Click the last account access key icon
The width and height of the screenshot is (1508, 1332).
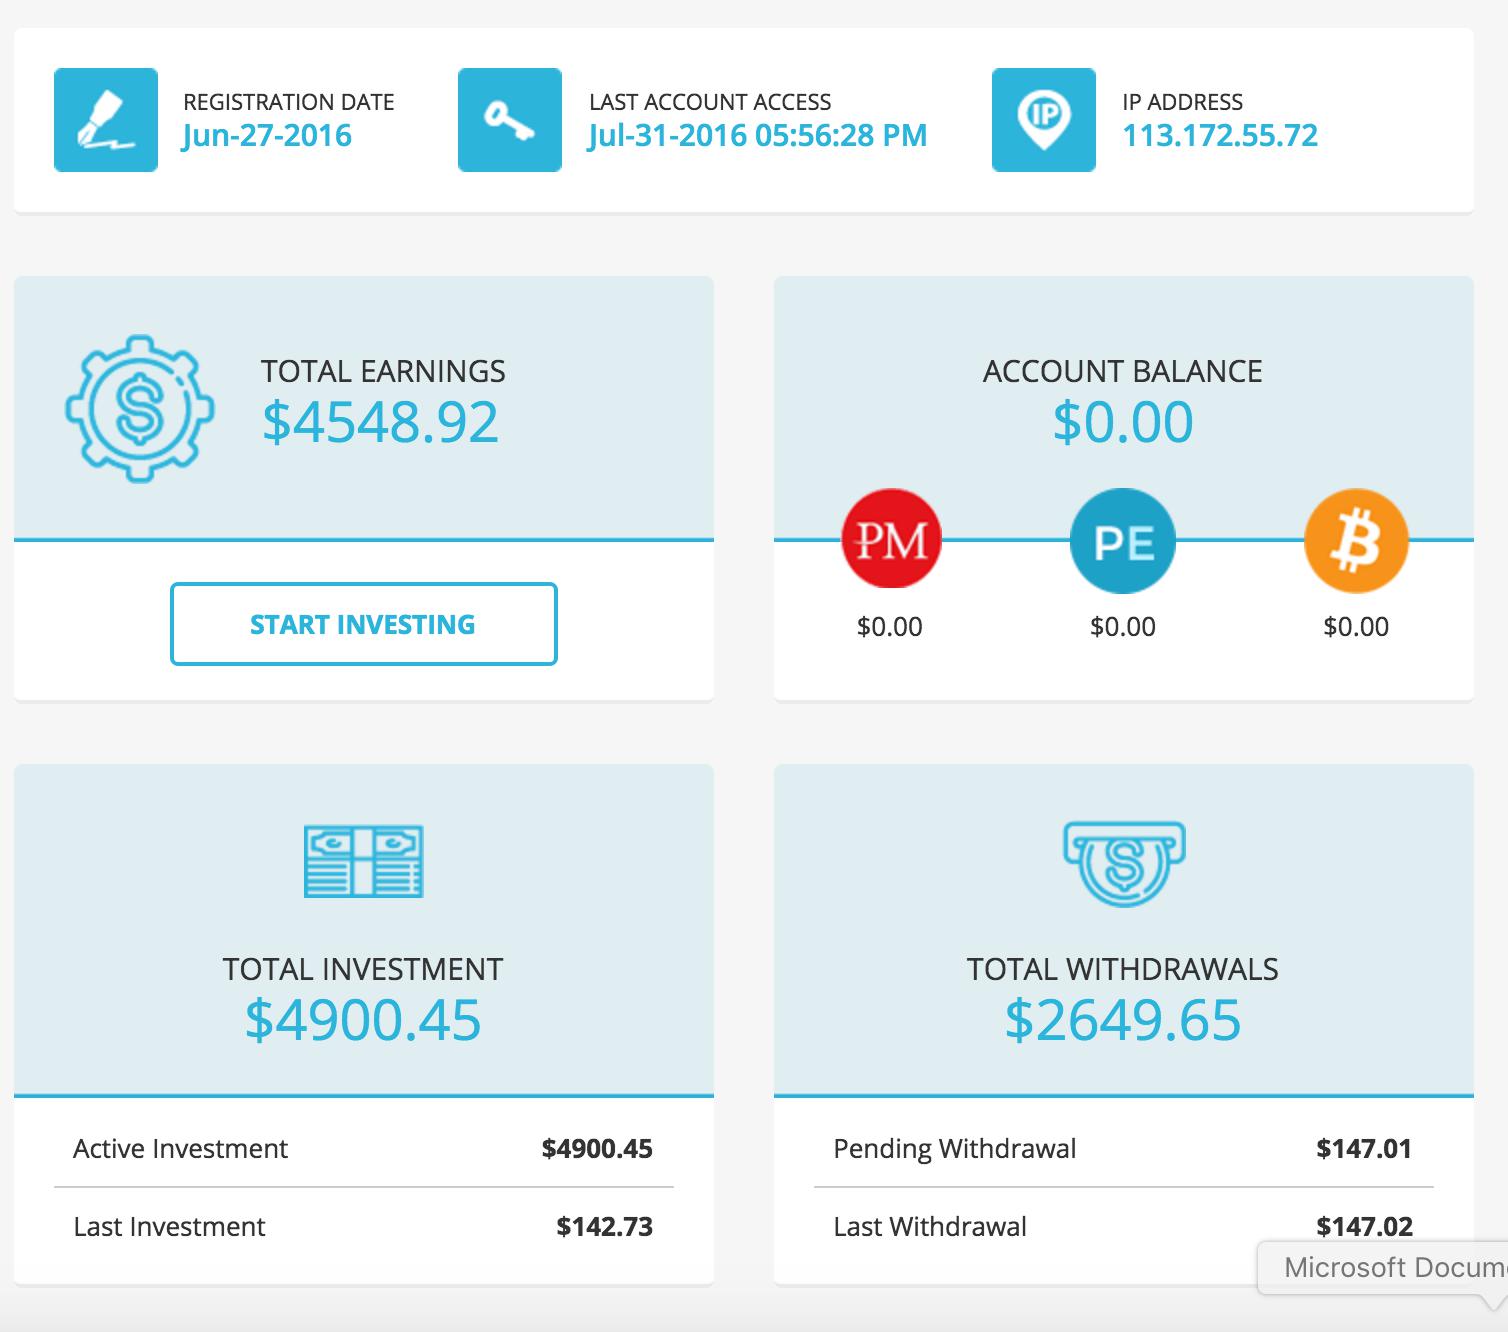510,120
